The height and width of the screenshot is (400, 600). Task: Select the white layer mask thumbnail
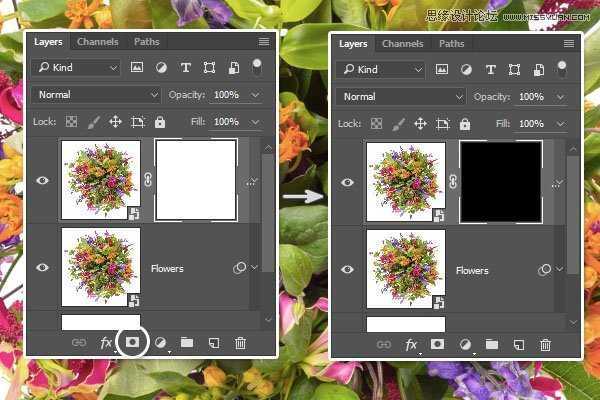point(195,180)
